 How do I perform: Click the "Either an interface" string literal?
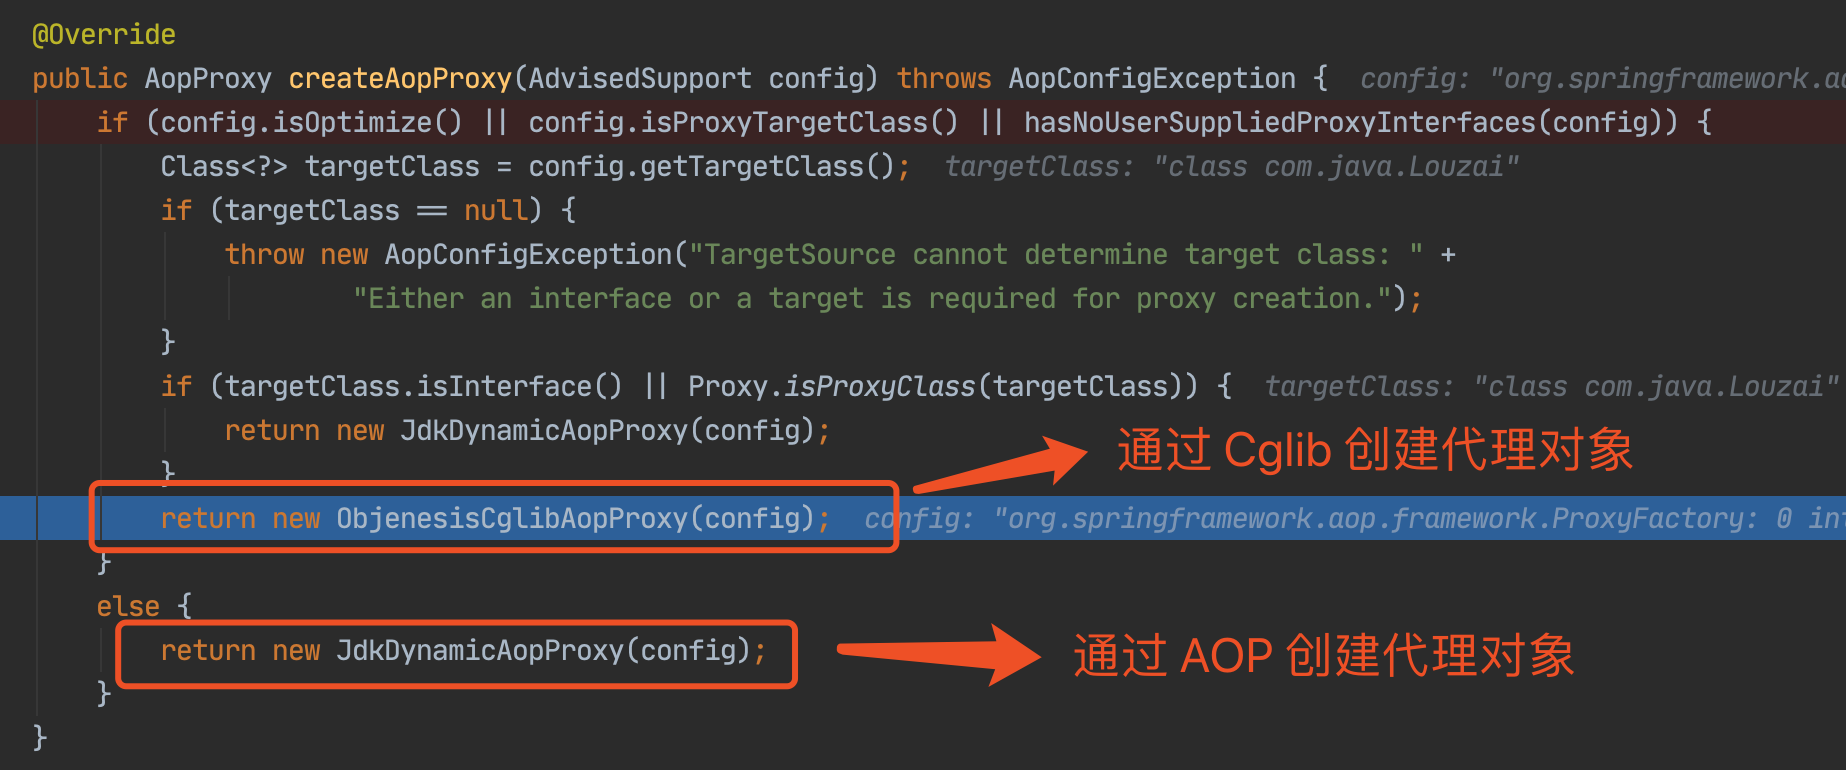tap(872, 298)
